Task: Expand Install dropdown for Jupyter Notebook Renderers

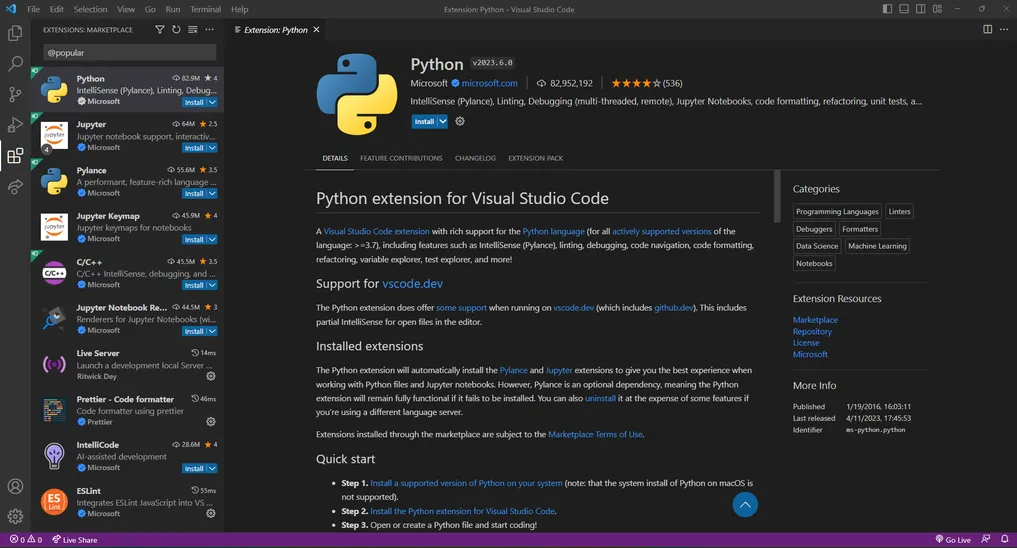Action: point(212,331)
